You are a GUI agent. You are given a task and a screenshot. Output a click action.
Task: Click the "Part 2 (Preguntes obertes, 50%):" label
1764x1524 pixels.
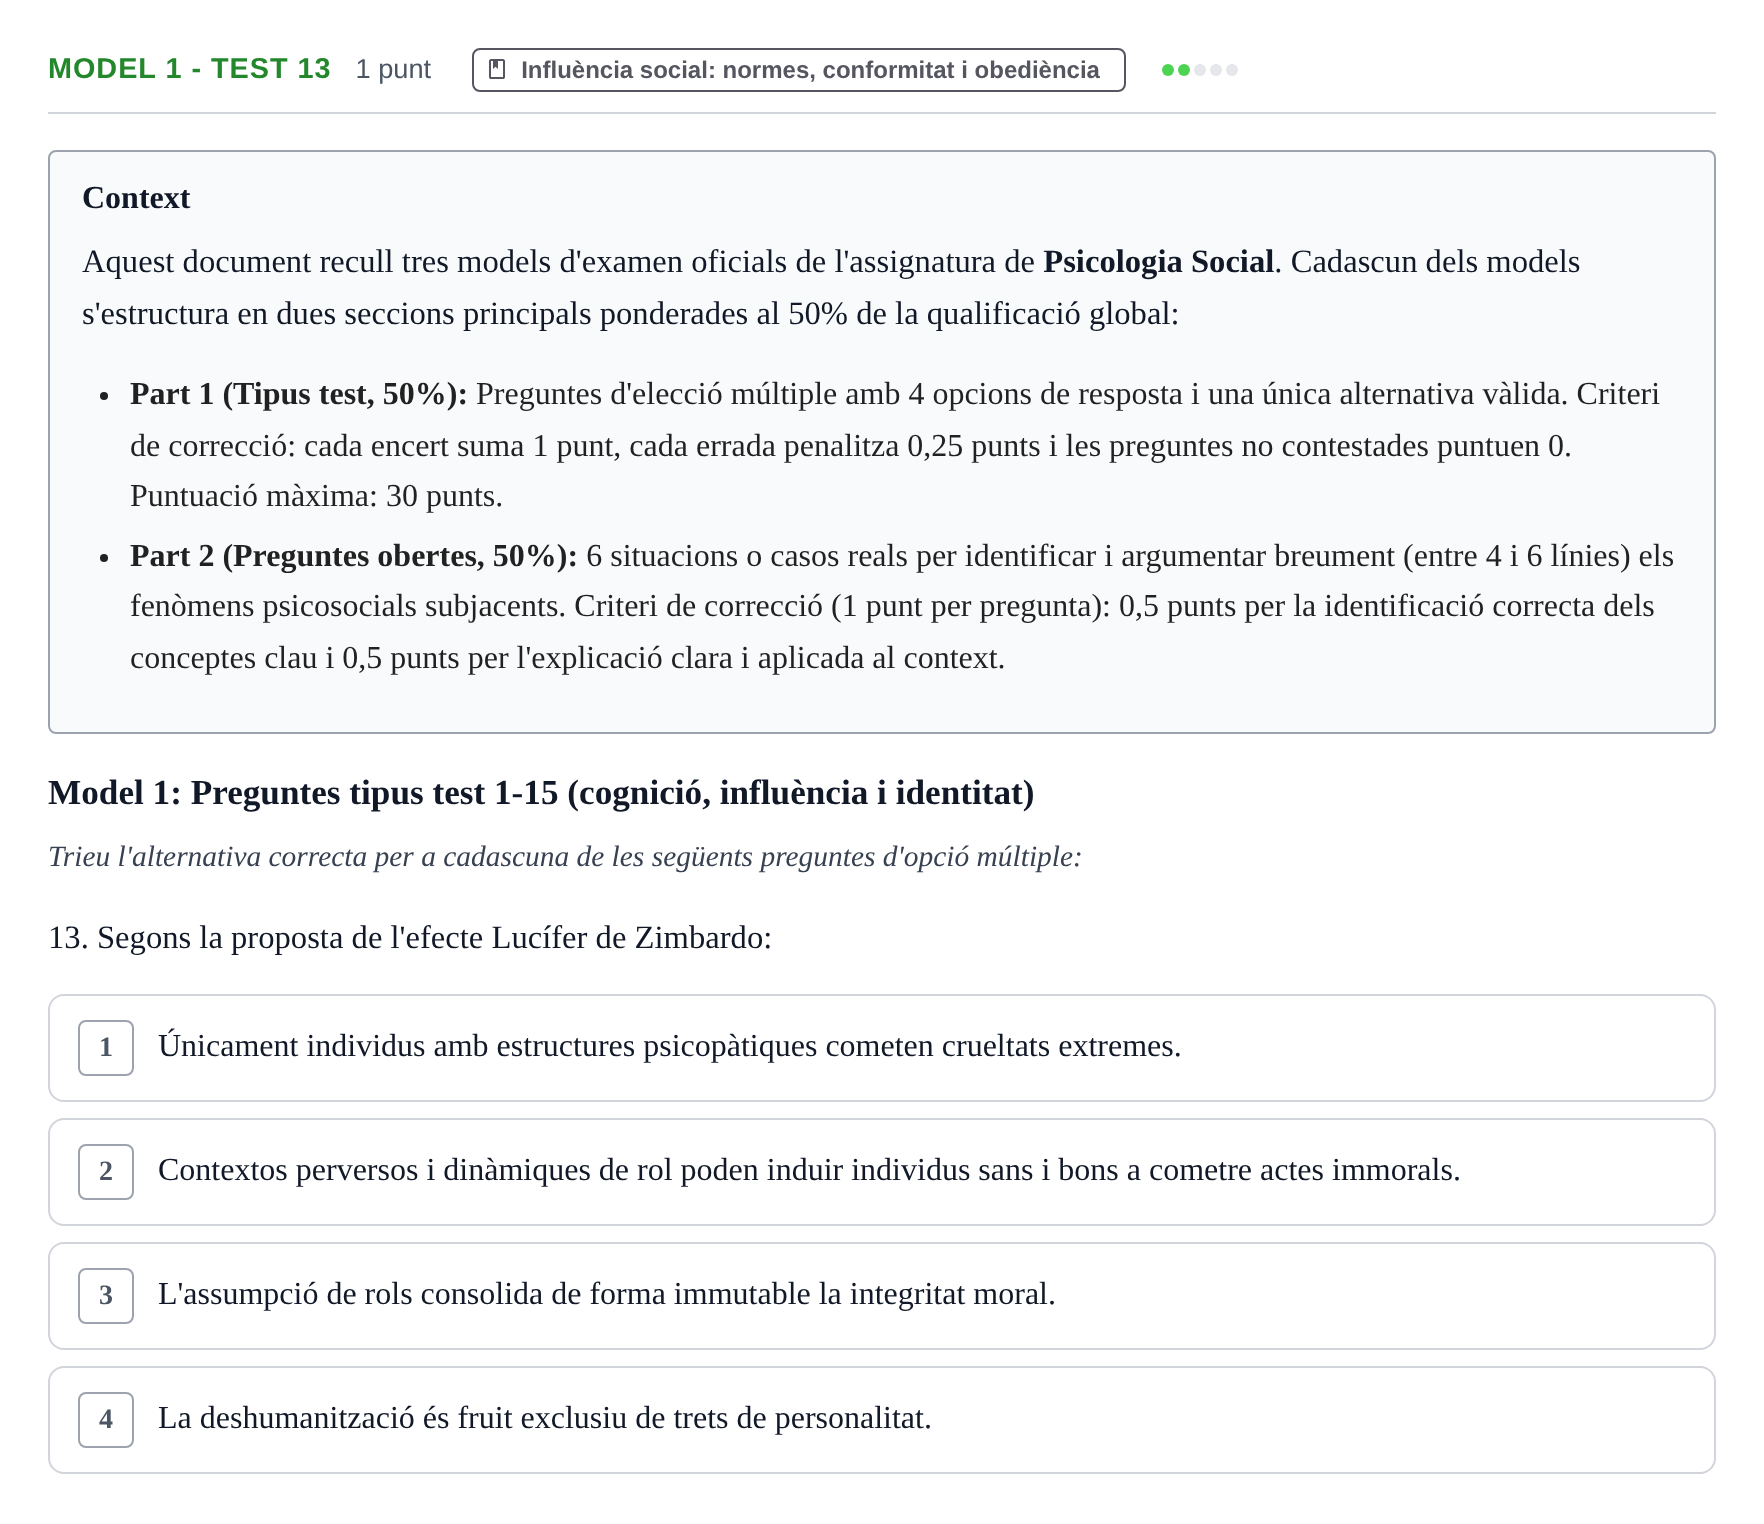354,556
